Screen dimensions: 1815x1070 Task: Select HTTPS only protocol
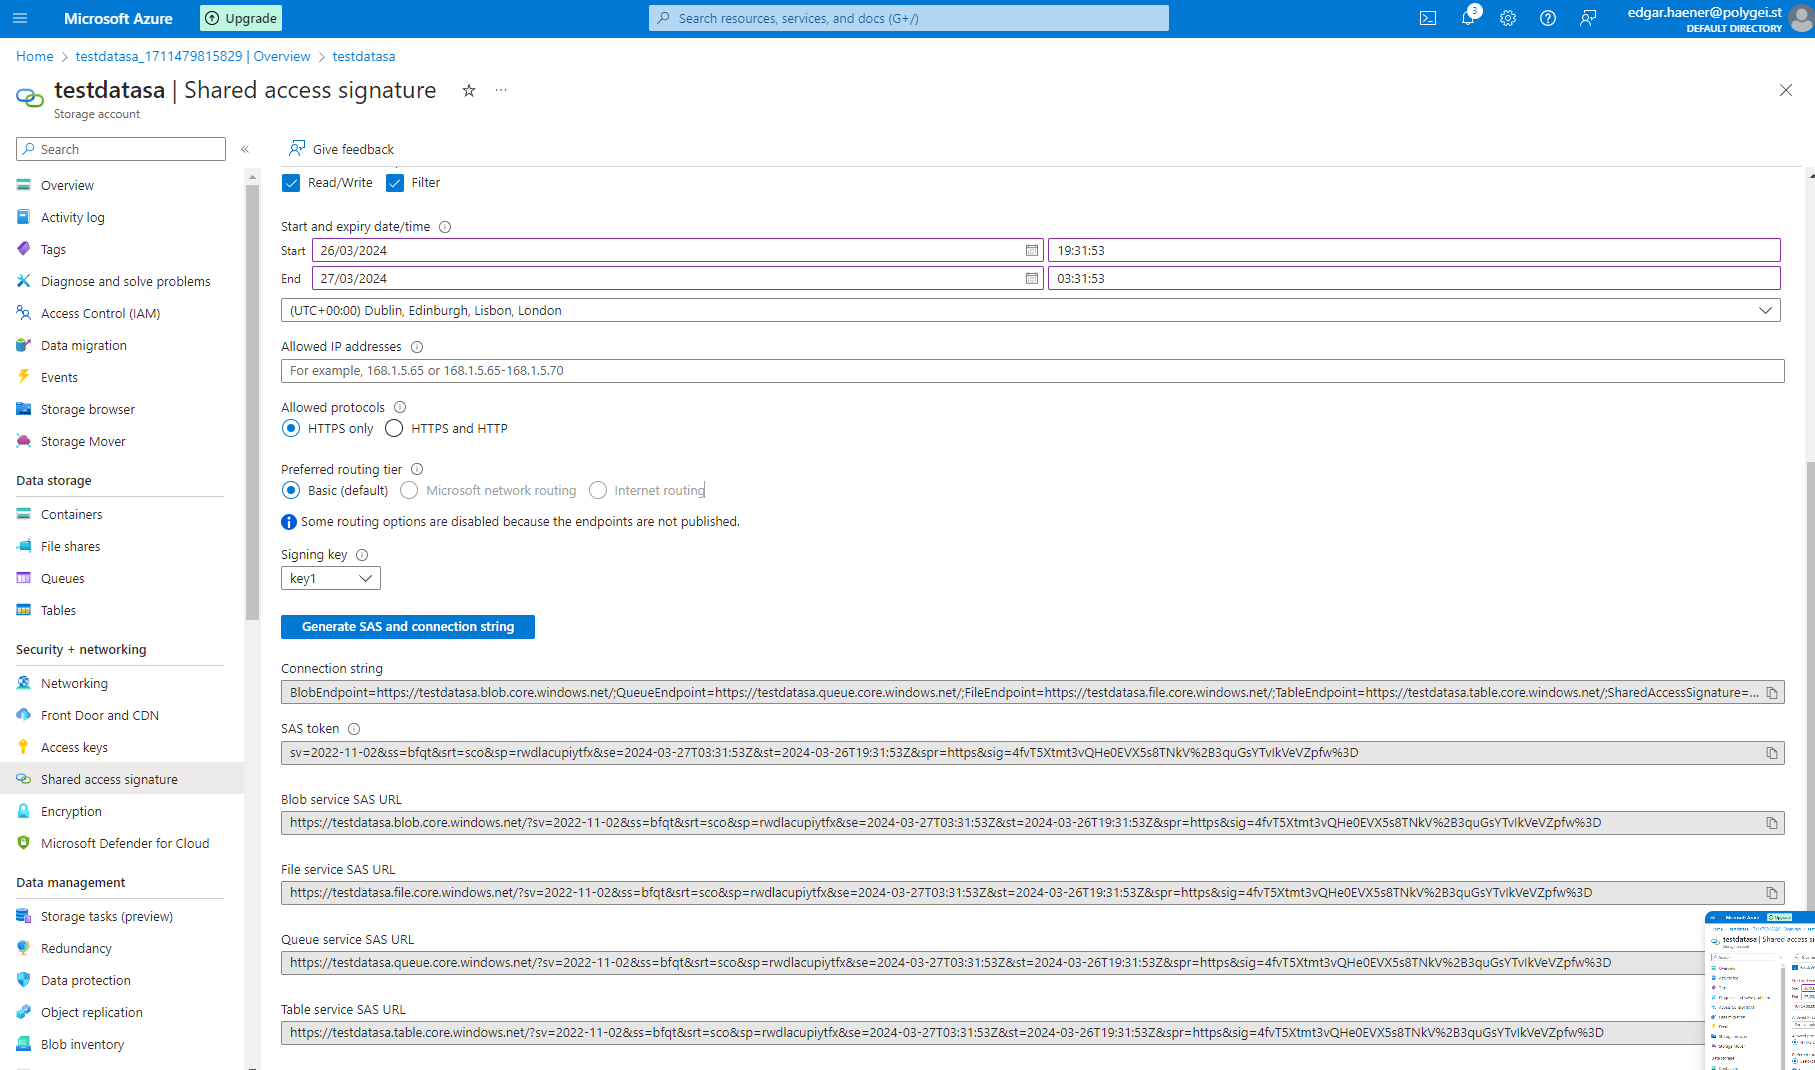tap(291, 428)
